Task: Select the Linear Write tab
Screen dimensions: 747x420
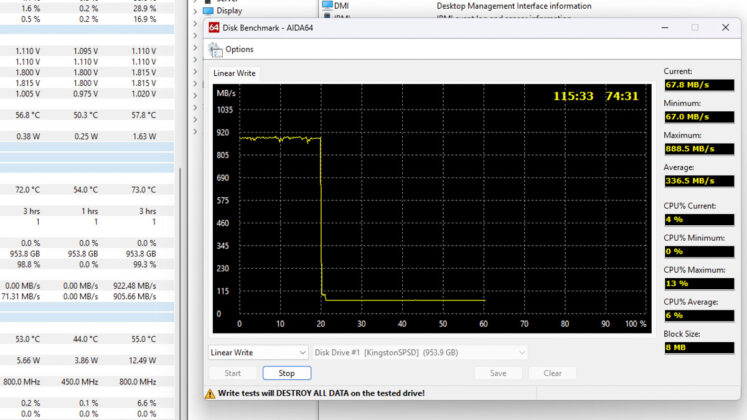Action: (234, 73)
